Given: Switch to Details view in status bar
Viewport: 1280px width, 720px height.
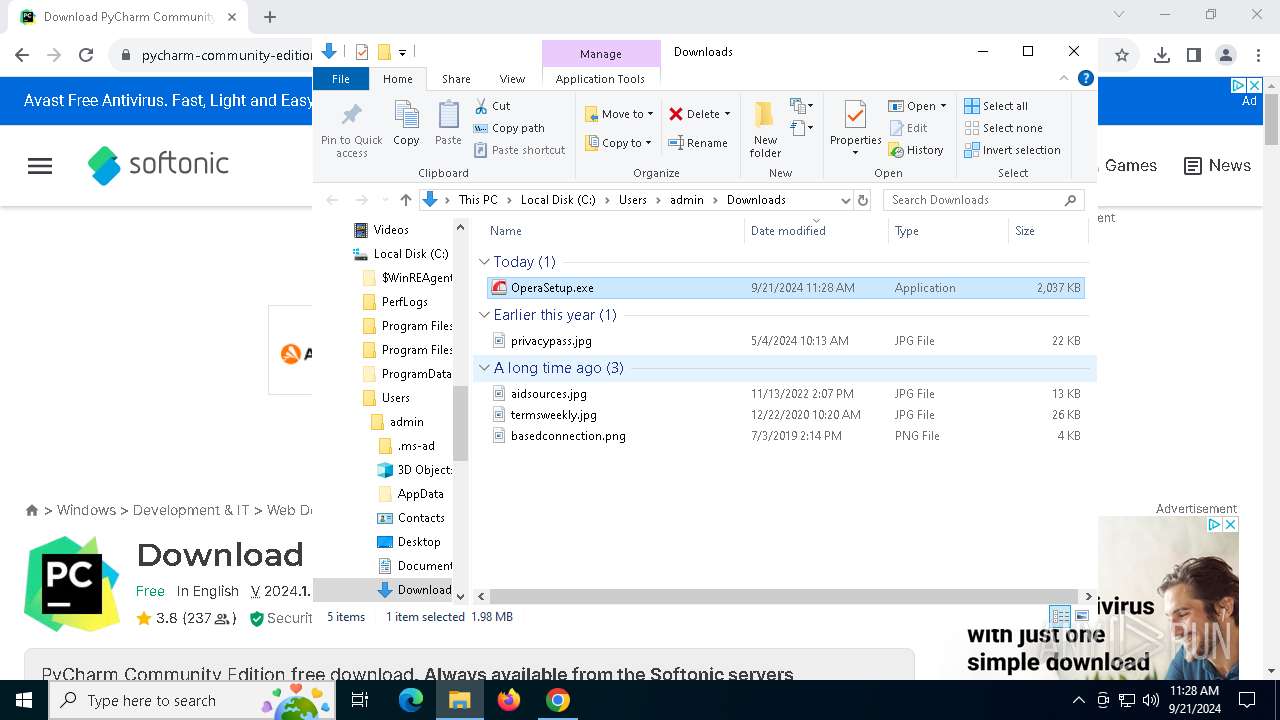Looking at the screenshot, I should coord(1059,616).
